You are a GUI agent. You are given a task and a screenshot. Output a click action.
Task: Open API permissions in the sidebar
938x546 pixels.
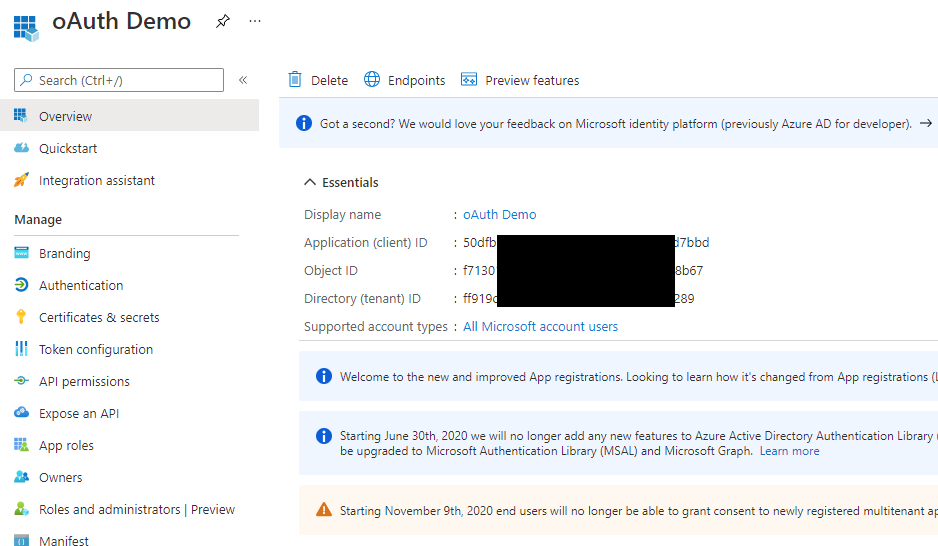pyautogui.click(x=84, y=382)
